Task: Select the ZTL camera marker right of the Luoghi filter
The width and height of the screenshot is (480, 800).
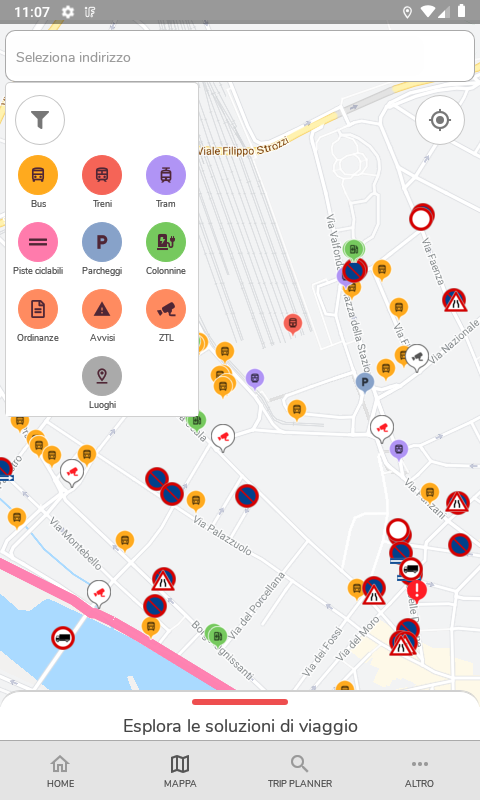Action: pos(223,437)
